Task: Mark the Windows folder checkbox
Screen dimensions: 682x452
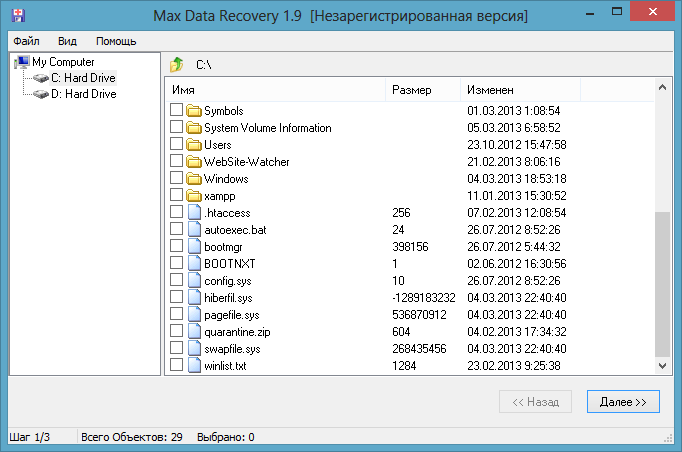Action: (x=176, y=177)
